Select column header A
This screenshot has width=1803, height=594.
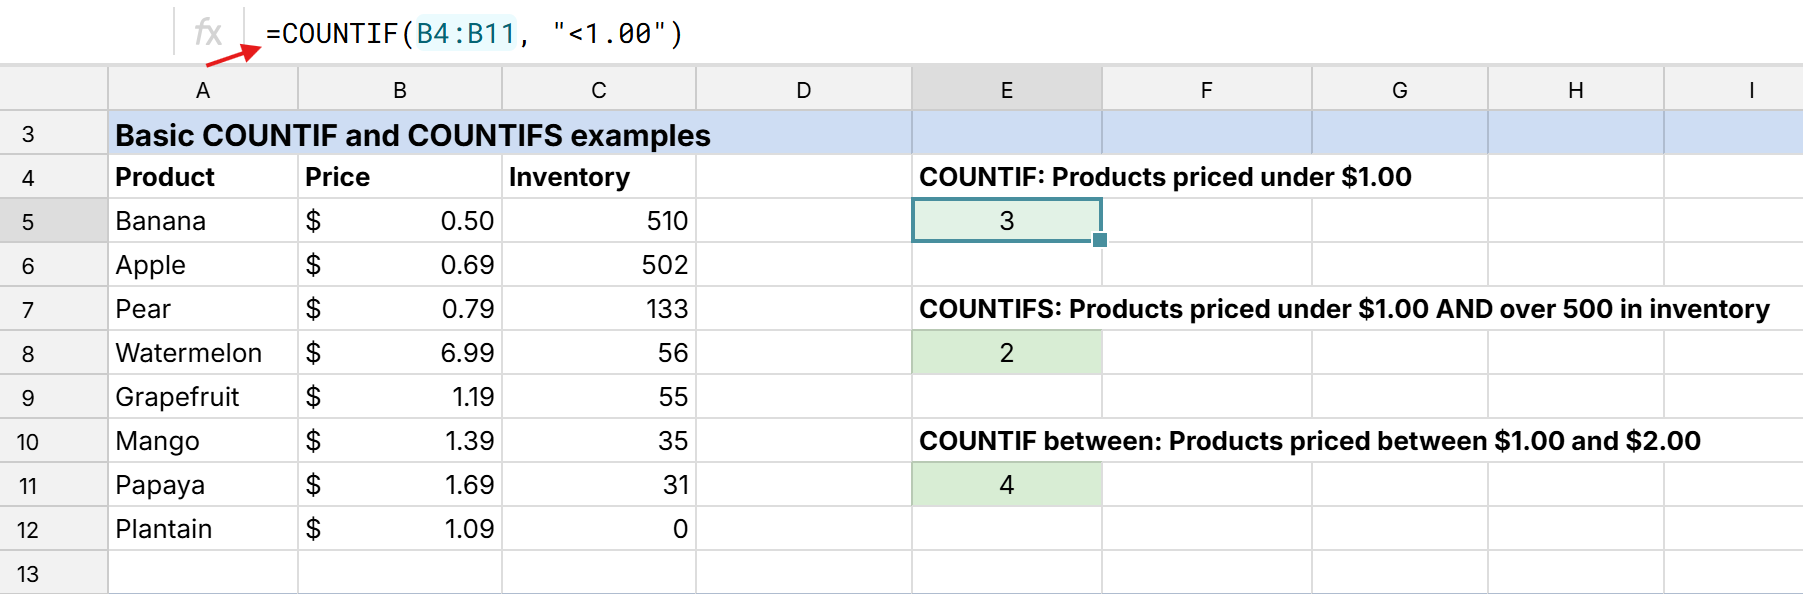pos(202,88)
